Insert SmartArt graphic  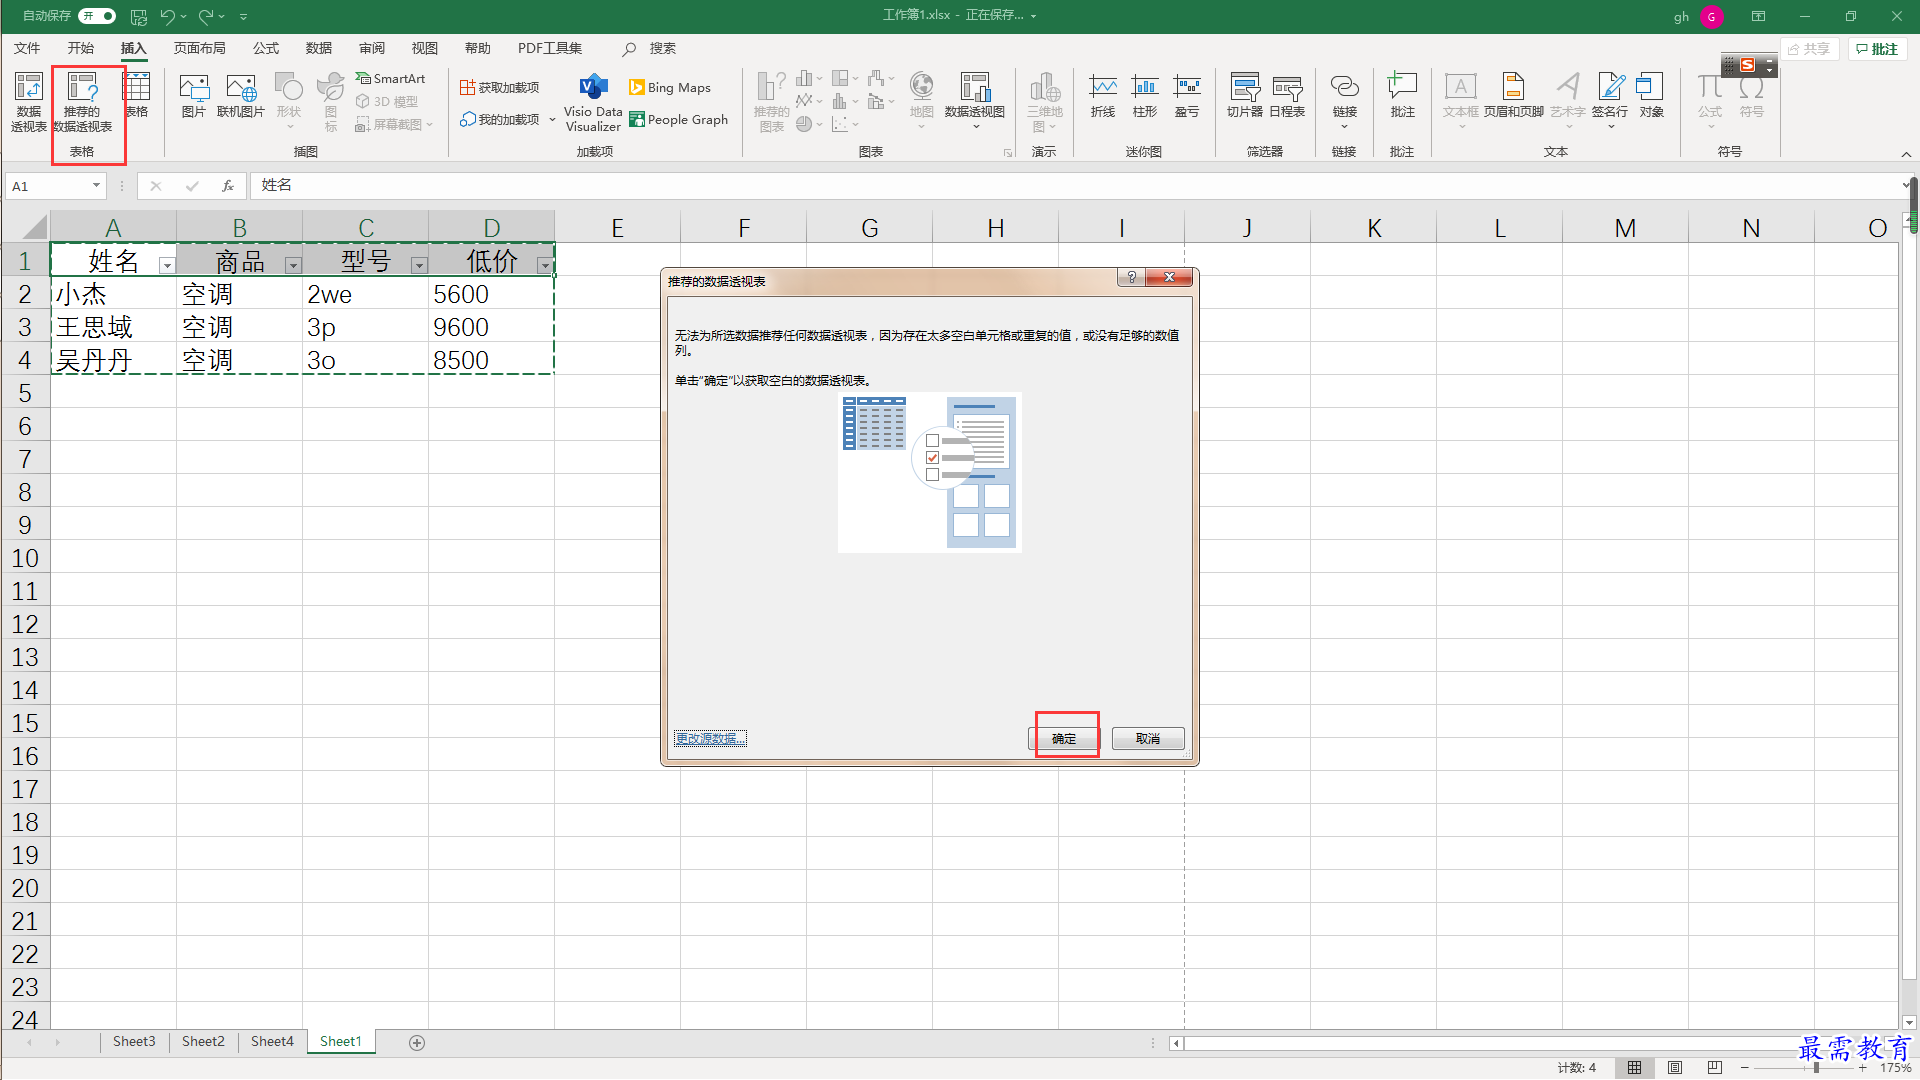coord(390,78)
